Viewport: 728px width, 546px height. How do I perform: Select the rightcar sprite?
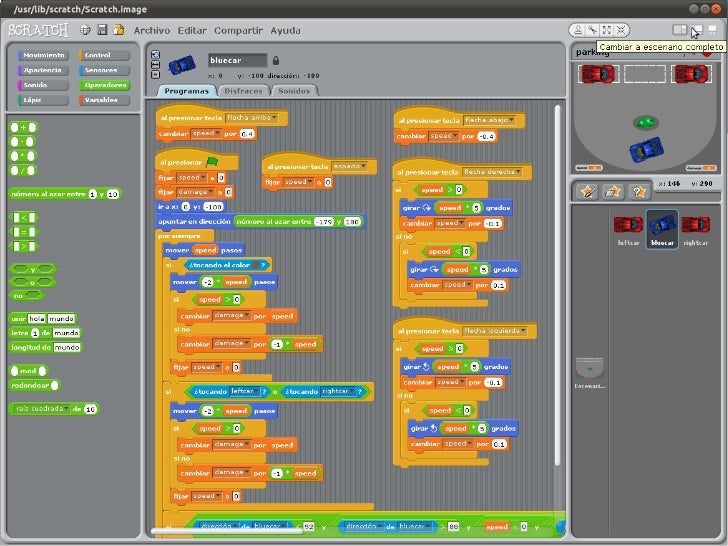tap(696, 230)
